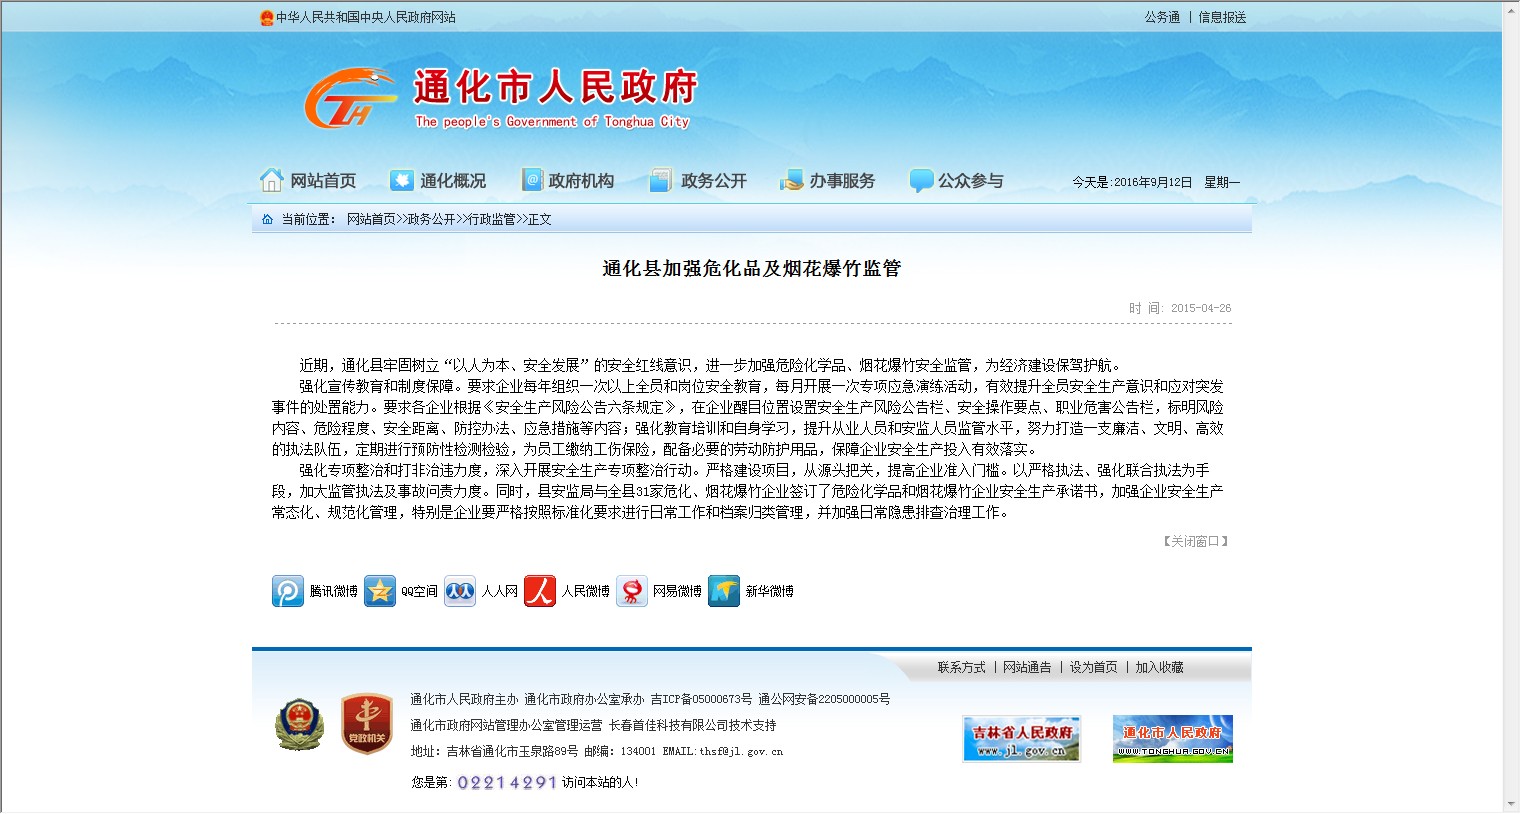Click the 关闭窗口 link
The image size is (1521, 814).
click(x=1196, y=541)
